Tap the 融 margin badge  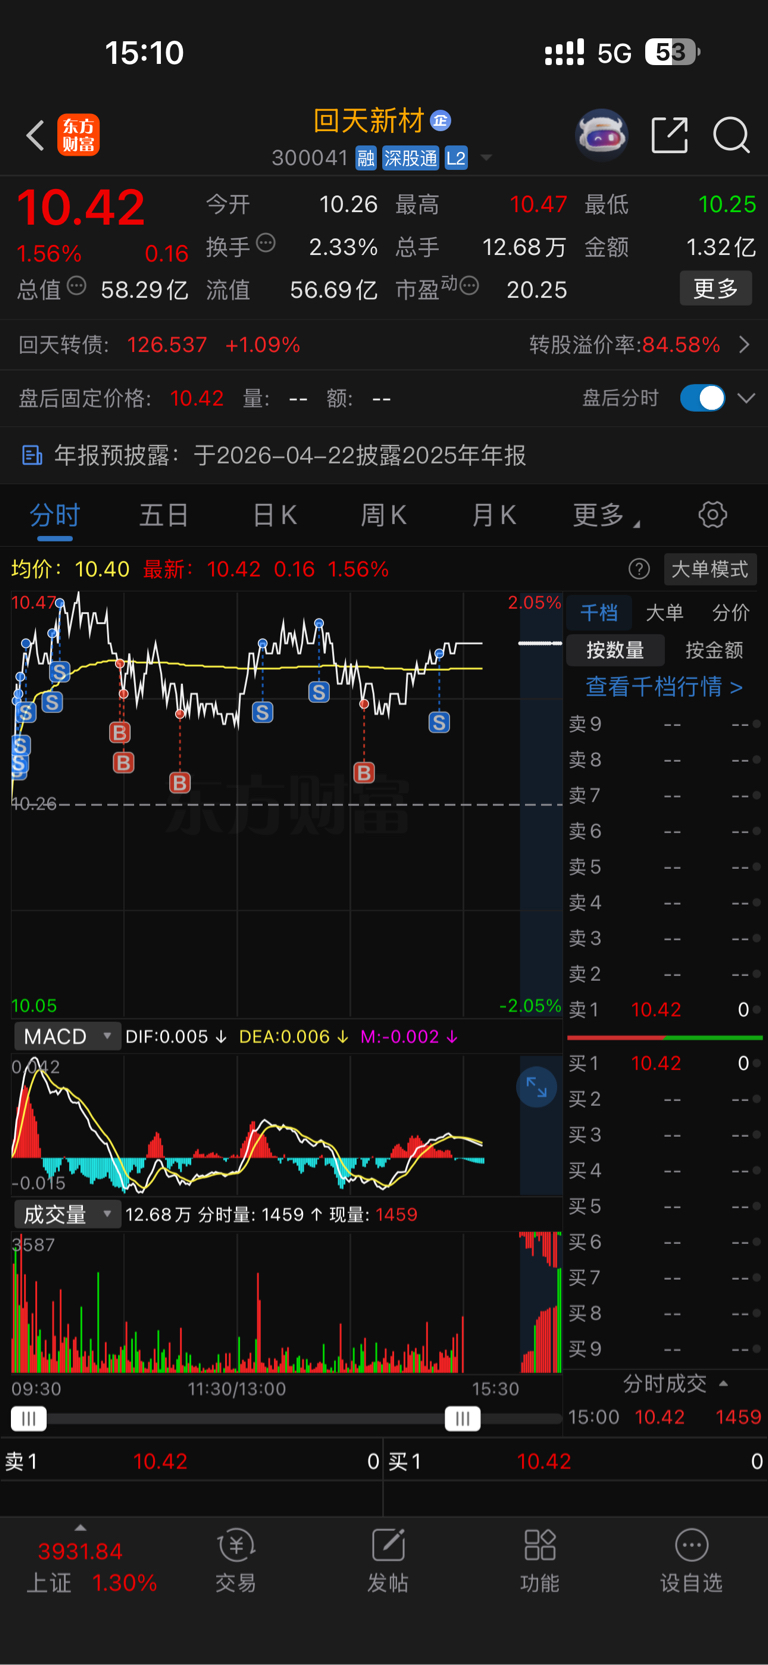coord(366,158)
